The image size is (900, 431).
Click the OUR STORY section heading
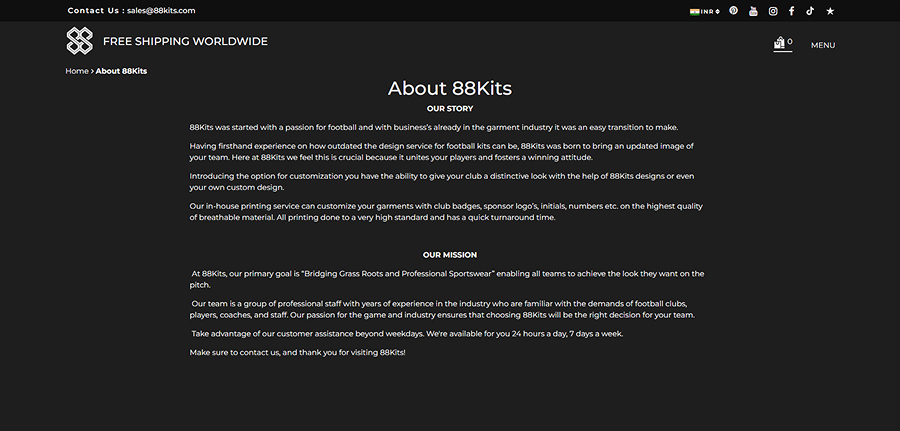pyautogui.click(x=449, y=108)
